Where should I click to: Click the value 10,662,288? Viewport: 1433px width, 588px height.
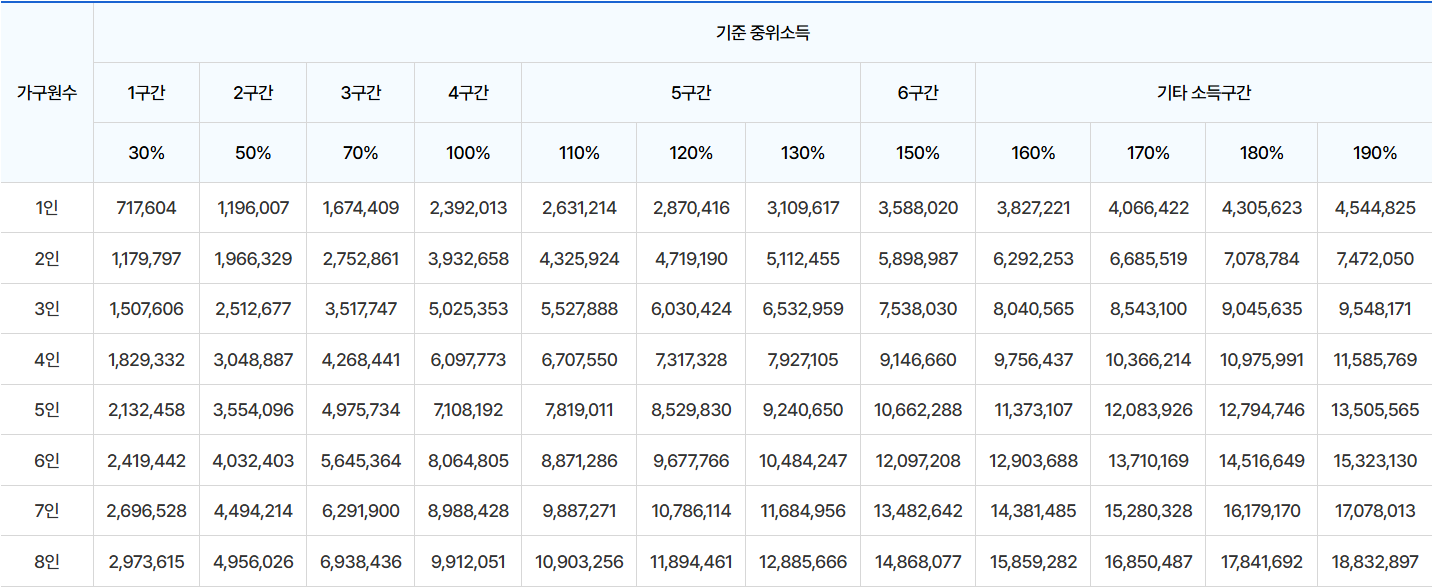[x=918, y=410]
